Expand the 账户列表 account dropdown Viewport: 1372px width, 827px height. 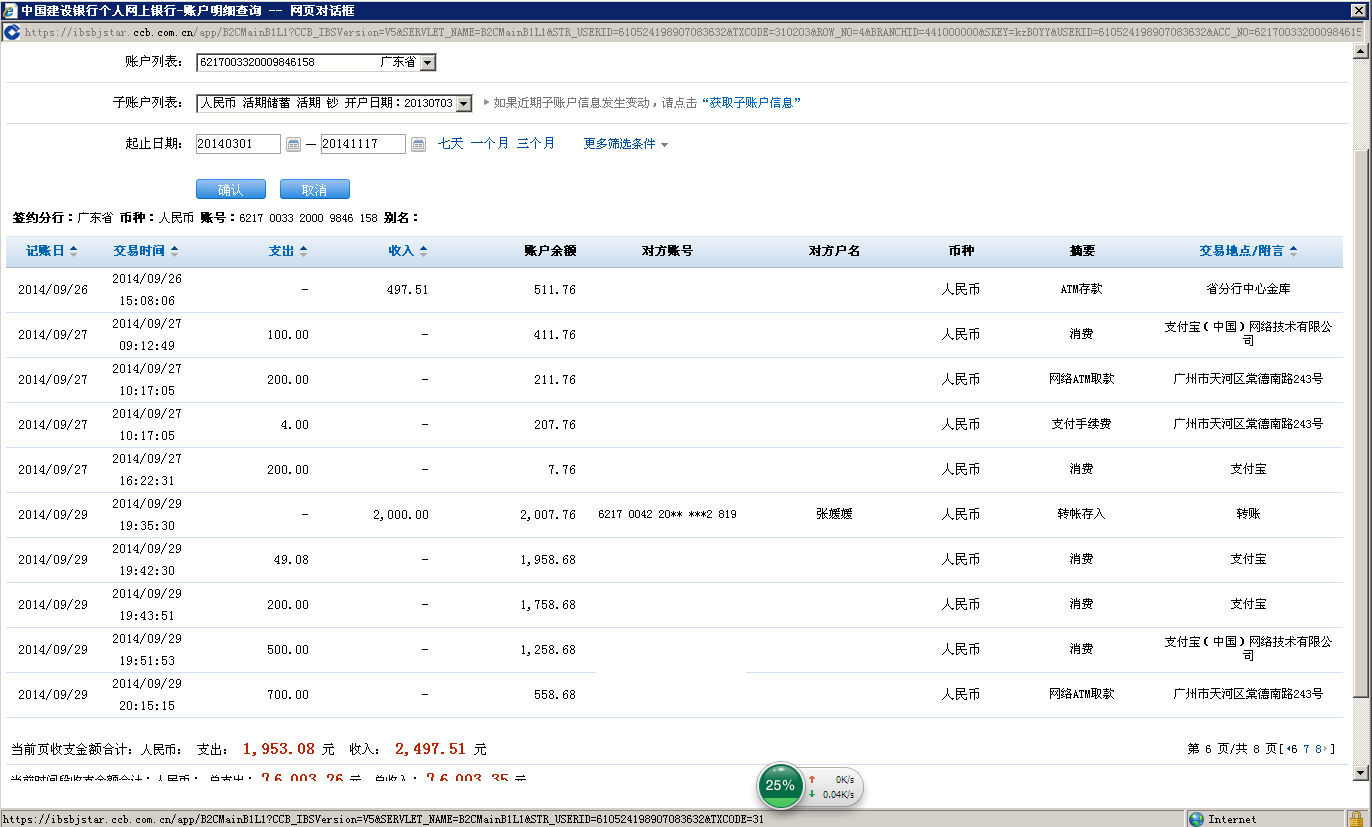click(x=428, y=63)
